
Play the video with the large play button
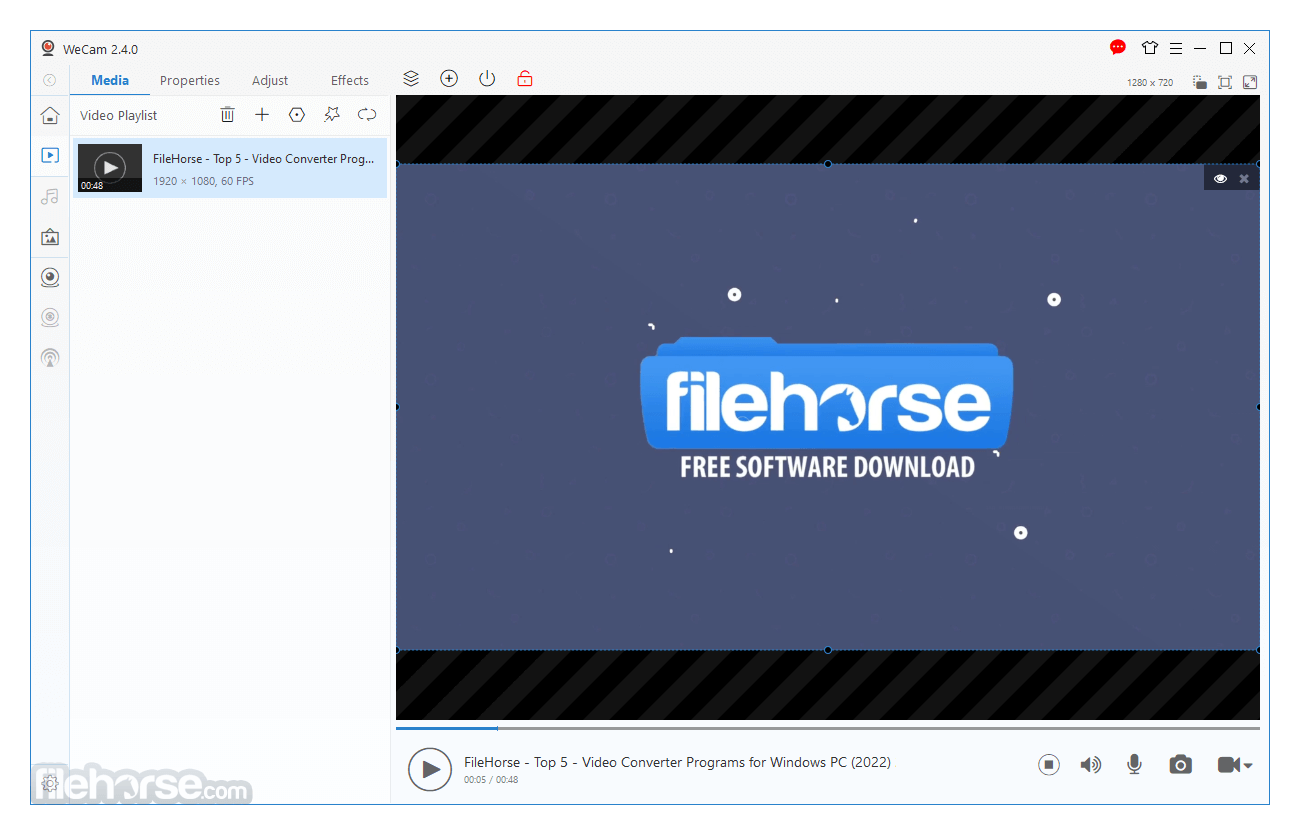(x=430, y=769)
